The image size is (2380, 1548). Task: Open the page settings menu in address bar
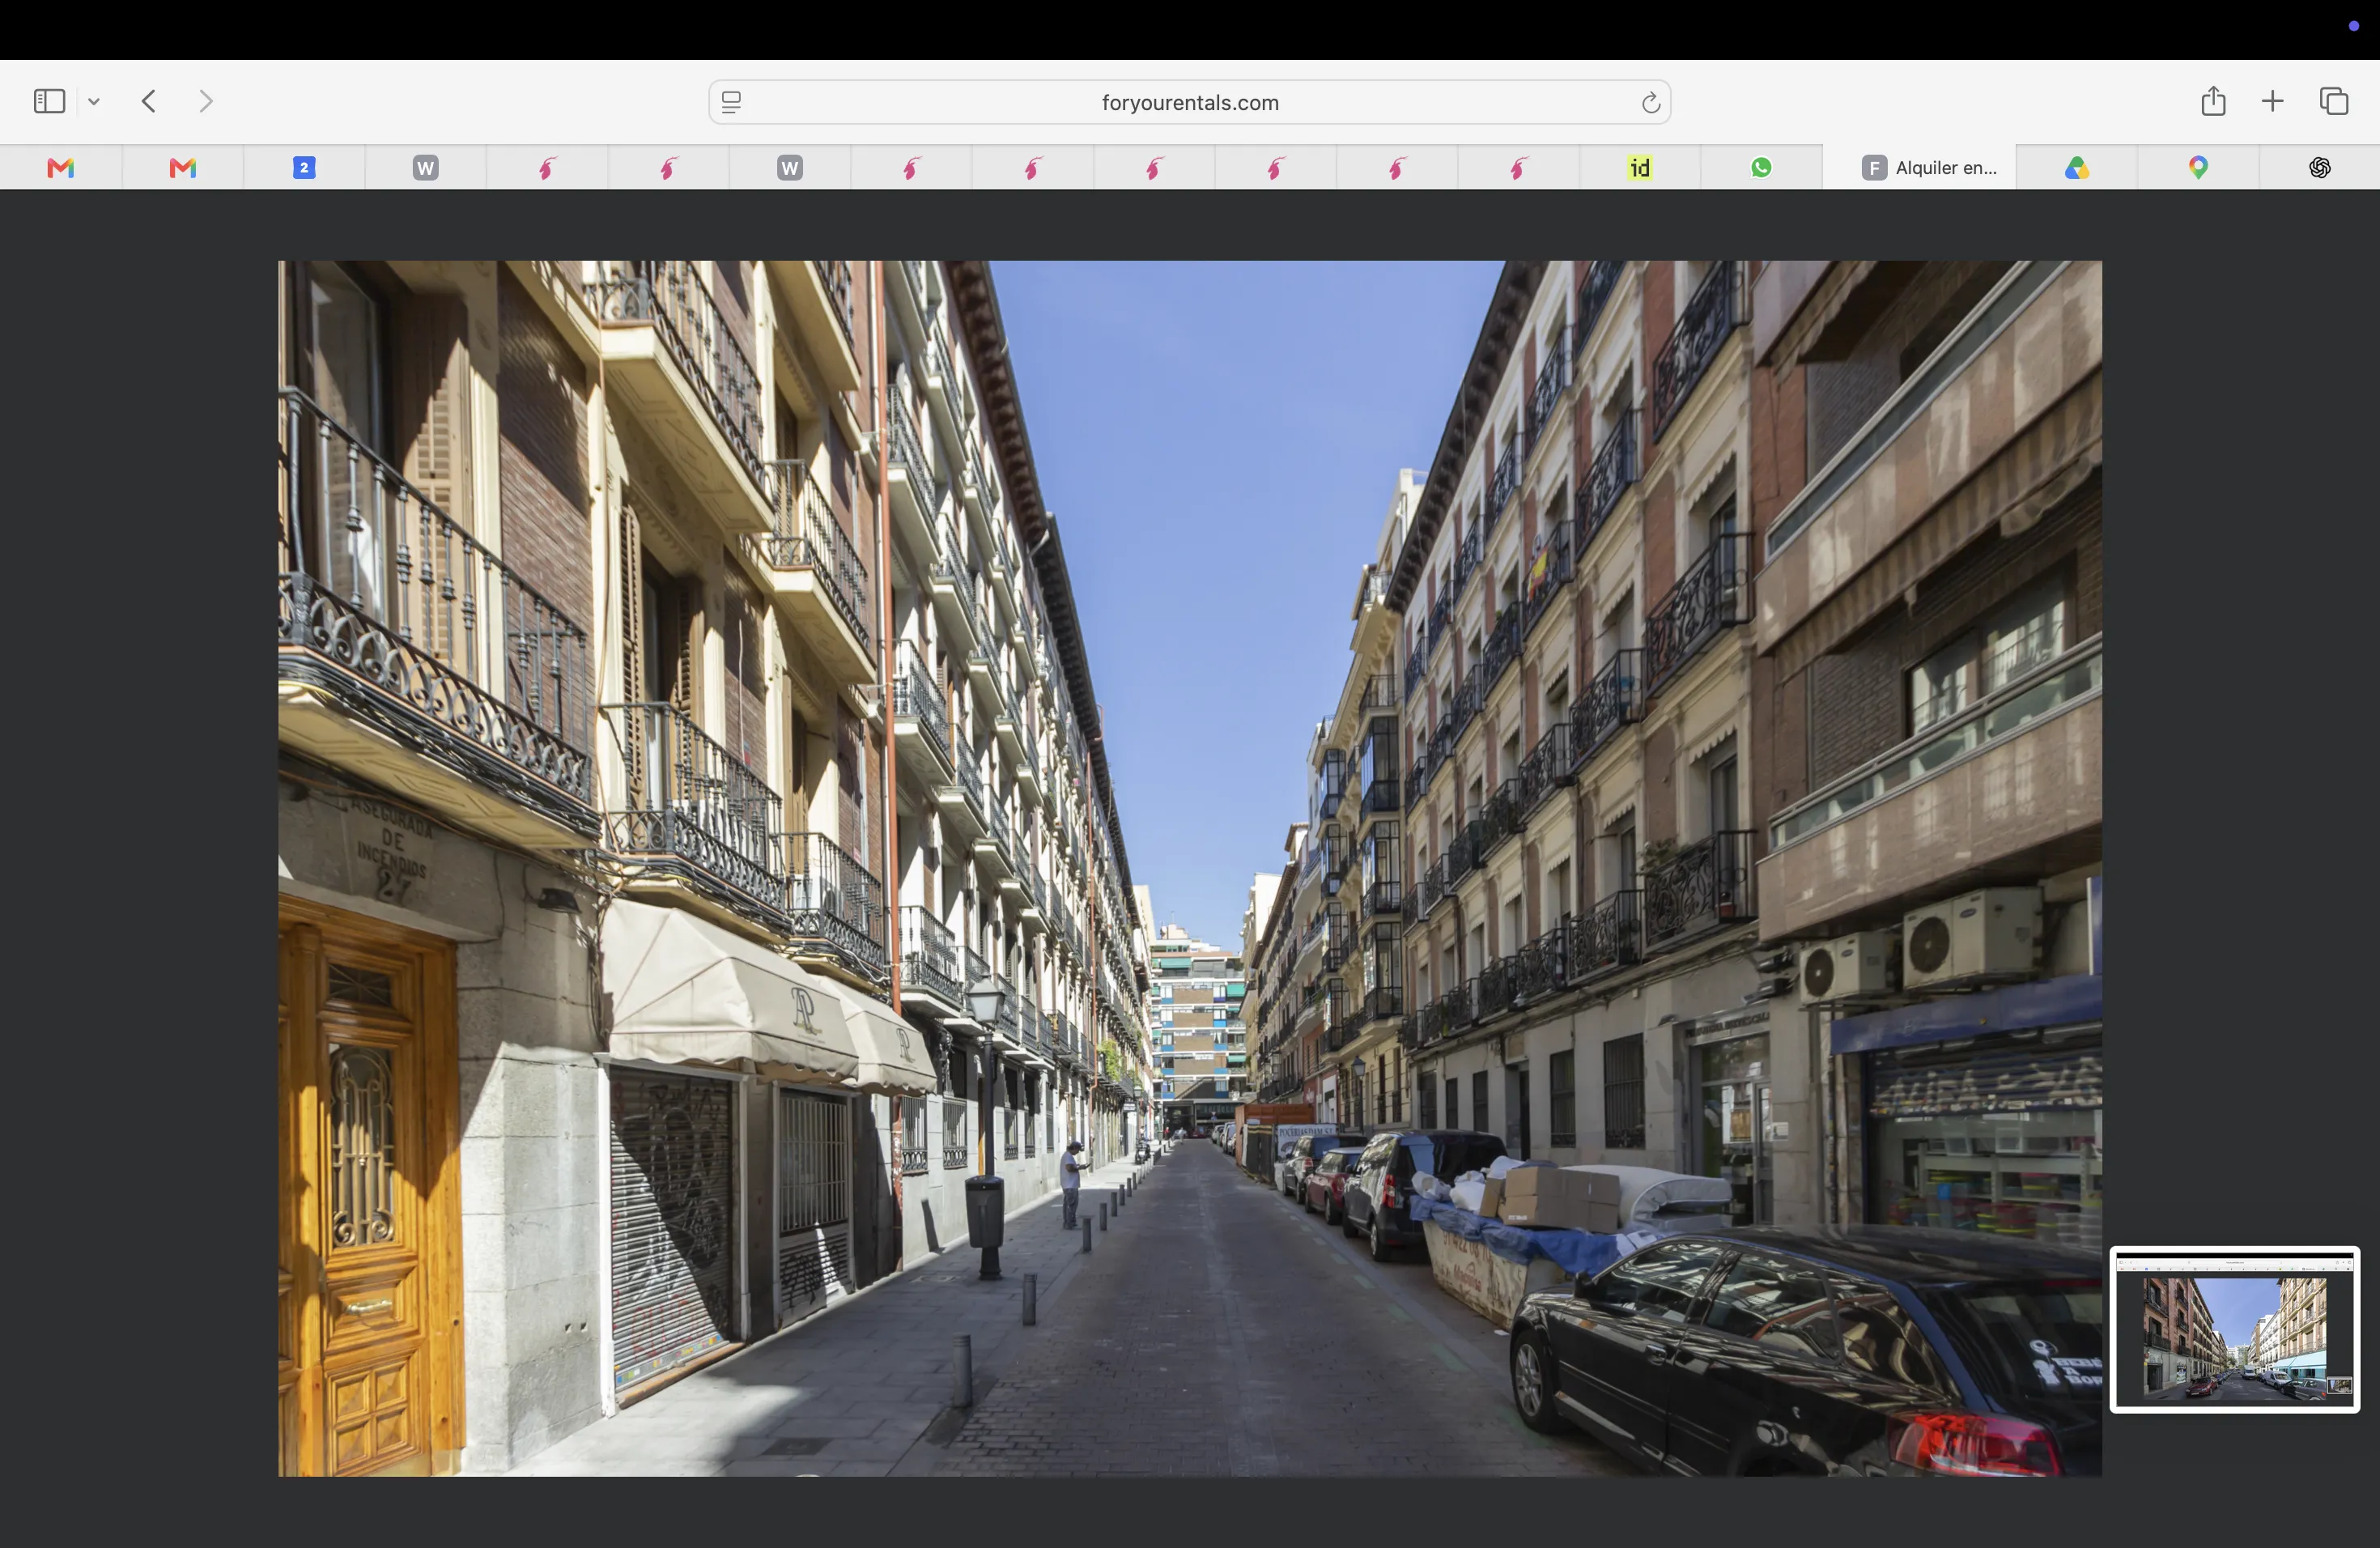point(731,102)
